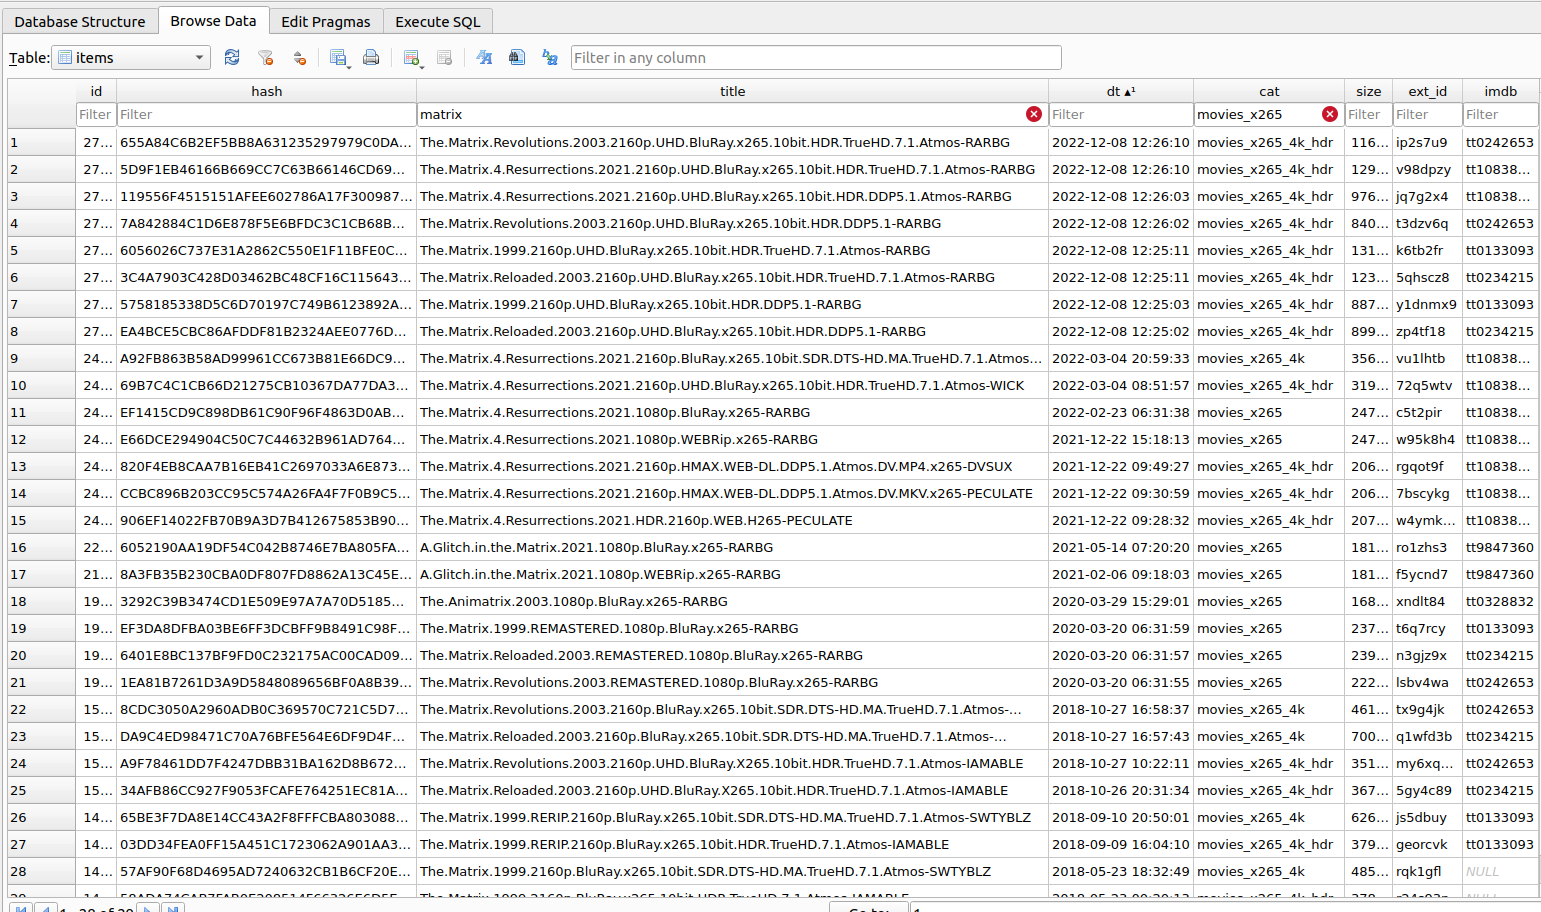Sort by the ext_id column header
The height and width of the screenshot is (912, 1541).
[1427, 91]
